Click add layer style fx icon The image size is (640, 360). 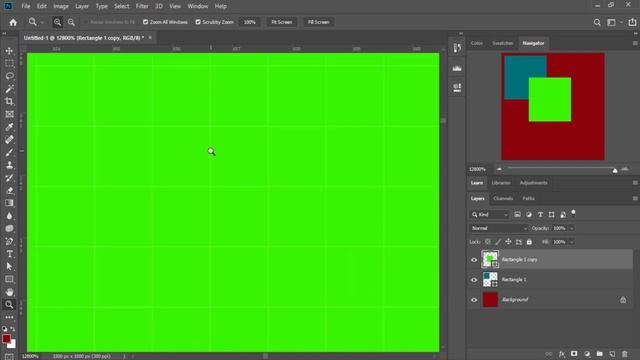[562, 354]
